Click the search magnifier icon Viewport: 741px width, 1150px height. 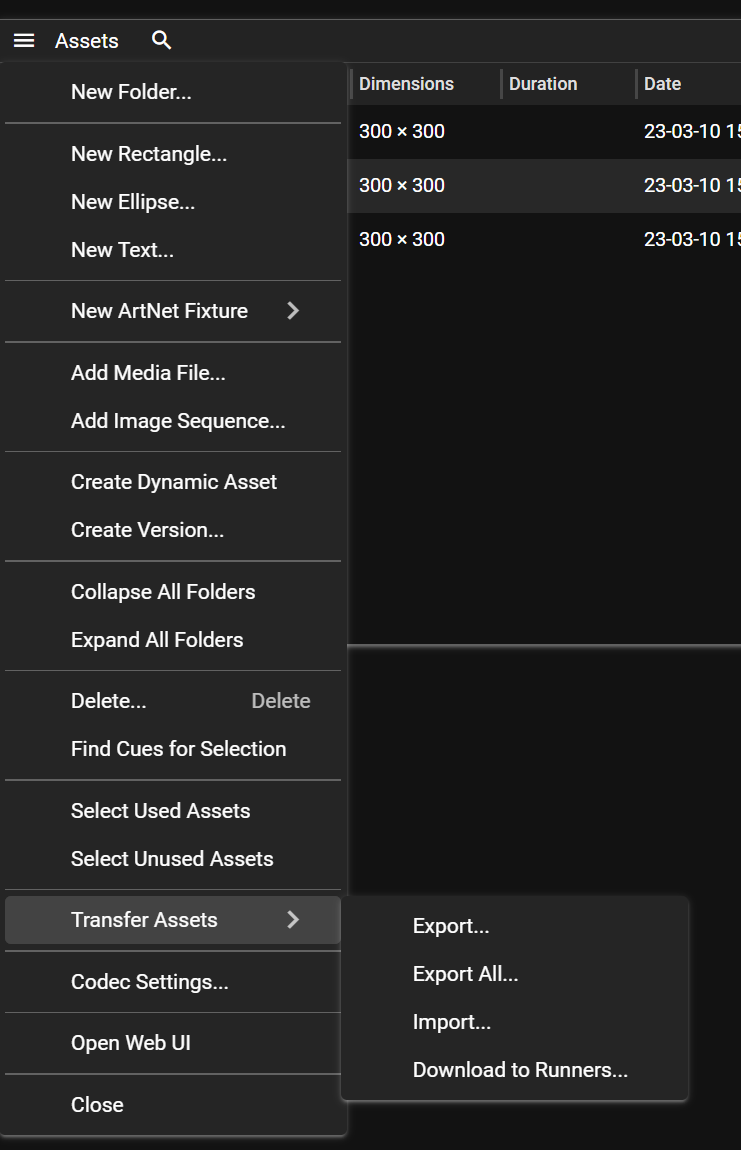coord(161,40)
